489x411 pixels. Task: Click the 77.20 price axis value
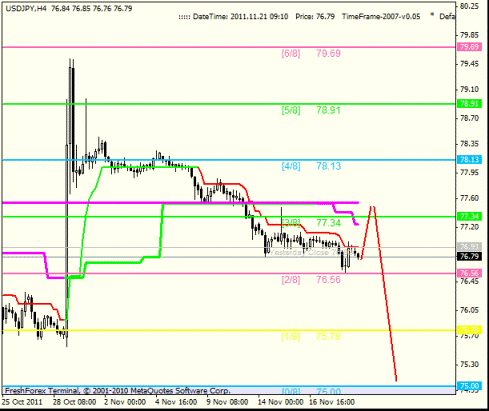coord(469,227)
